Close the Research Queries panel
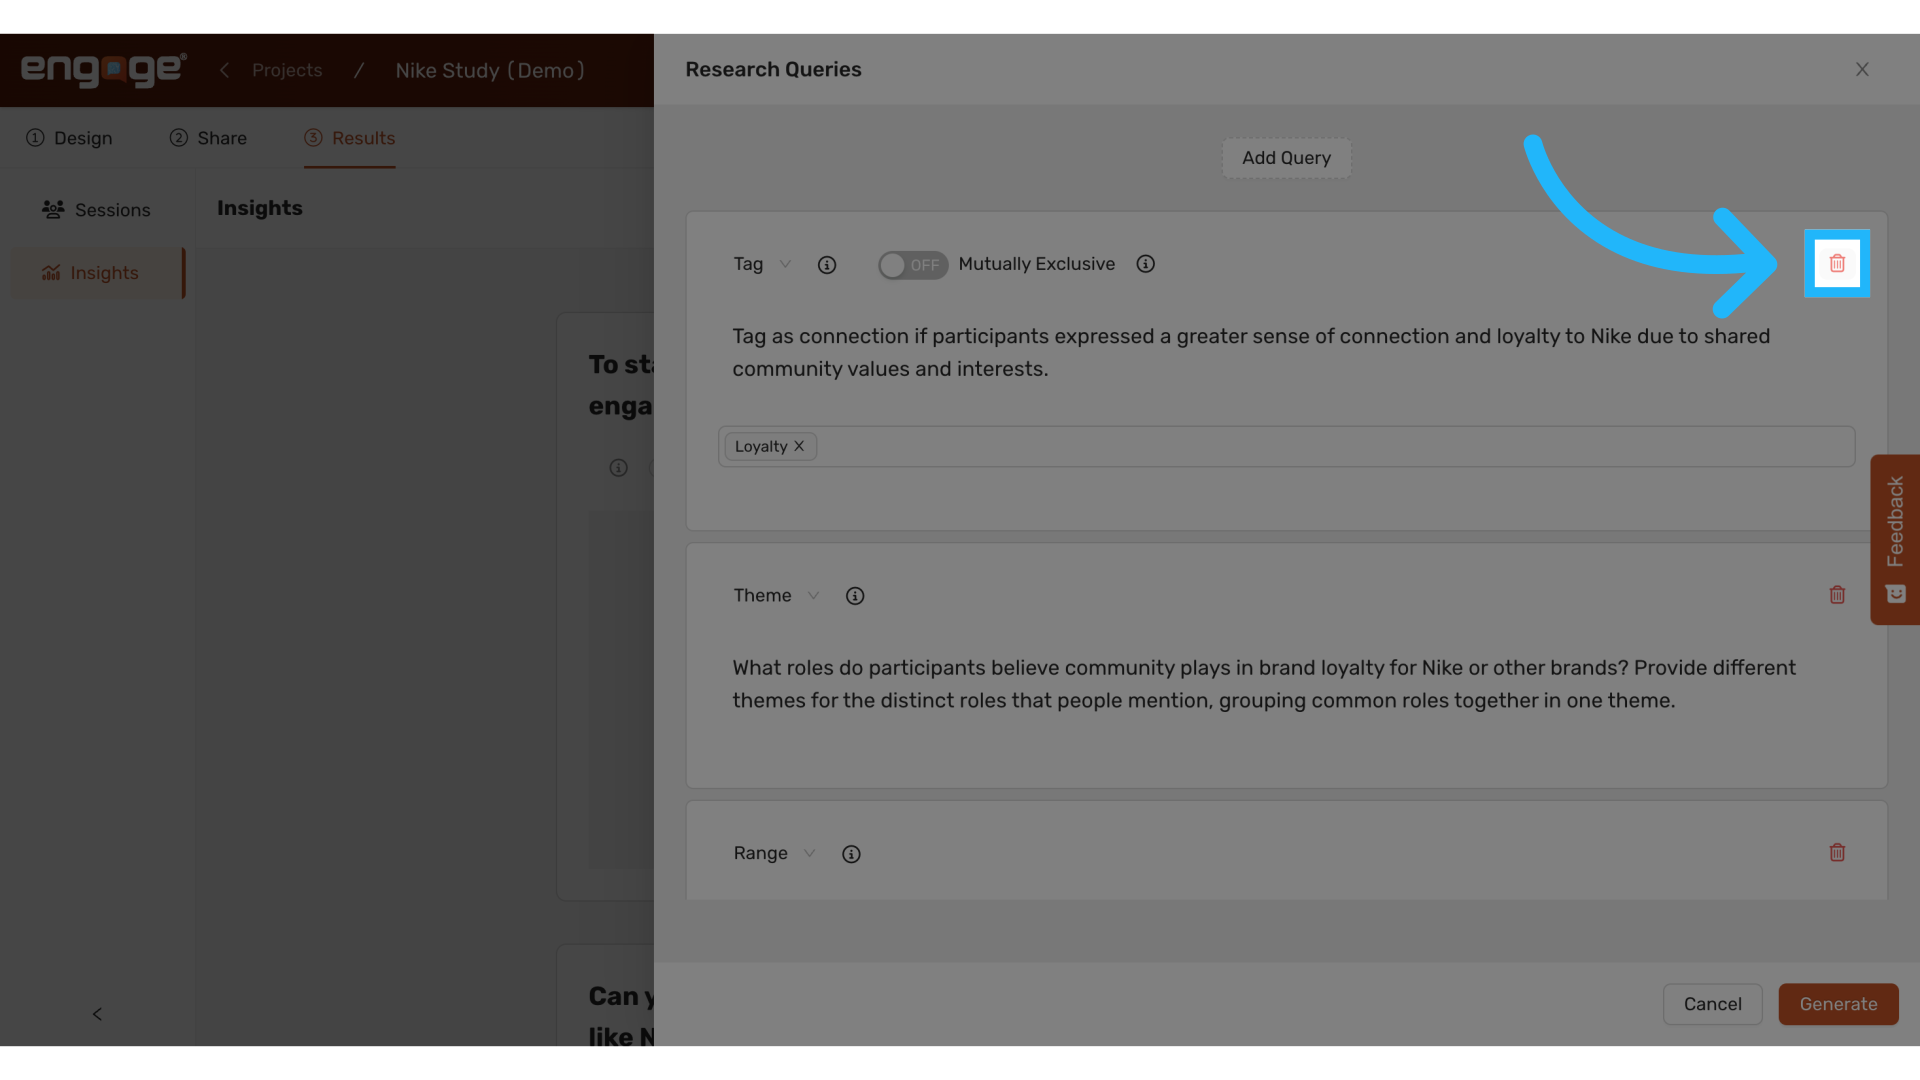 [x=1862, y=69]
